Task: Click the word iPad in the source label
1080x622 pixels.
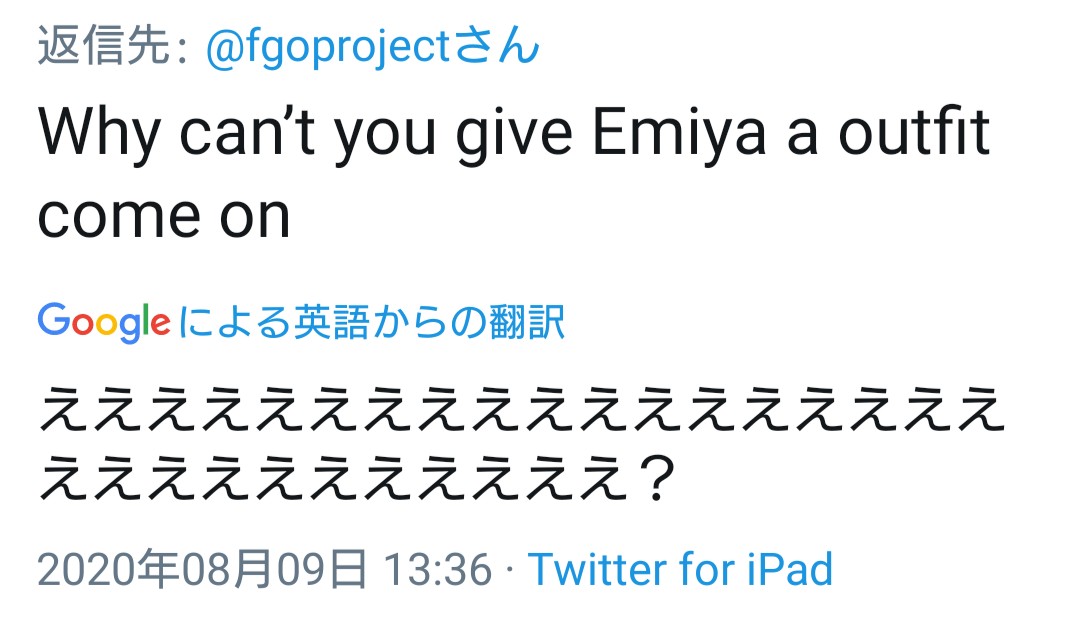Action: pyautogui.click(x=789, y=570)
